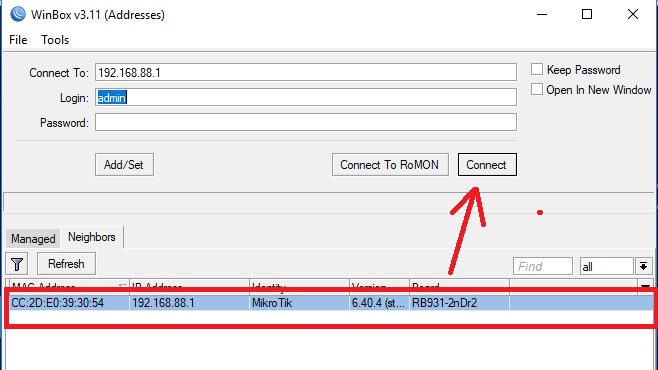The image size is (658, 370).
Task: Click the version 6.40.4 cell
Action: [x=379, y=303]
